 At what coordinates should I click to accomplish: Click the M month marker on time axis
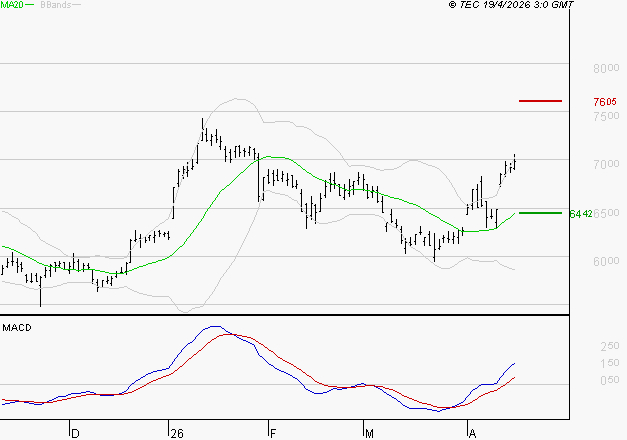(x=369, y=433)
